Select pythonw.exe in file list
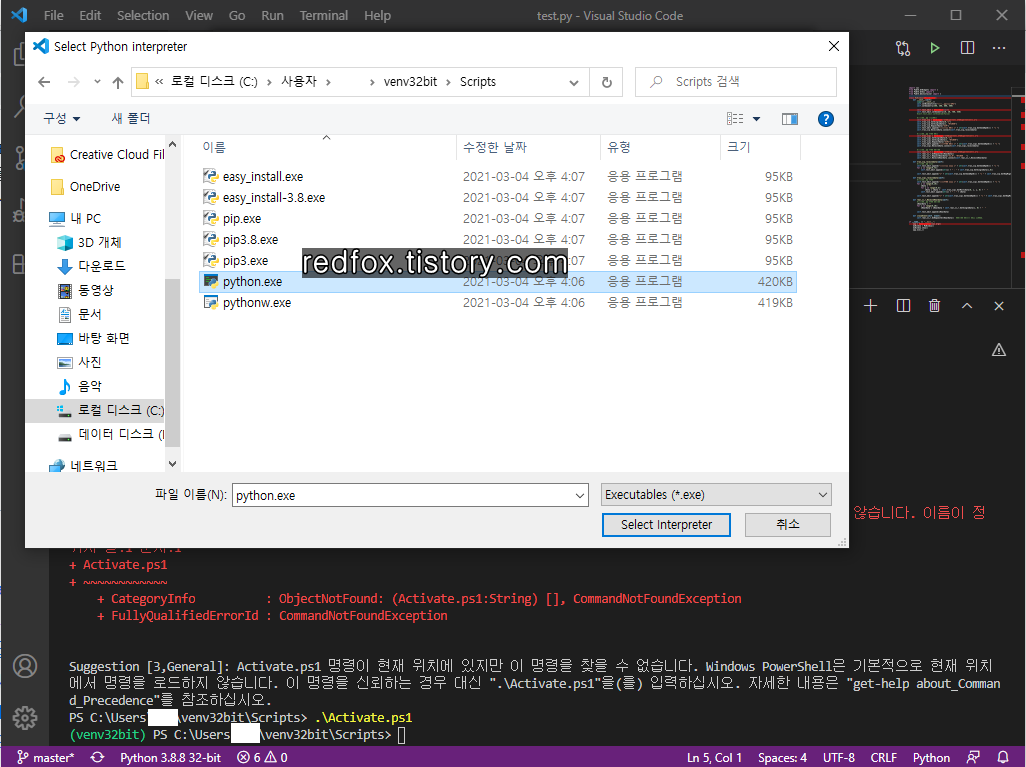This screenshot has height=767, width=1026. click(x=497, y=302)
